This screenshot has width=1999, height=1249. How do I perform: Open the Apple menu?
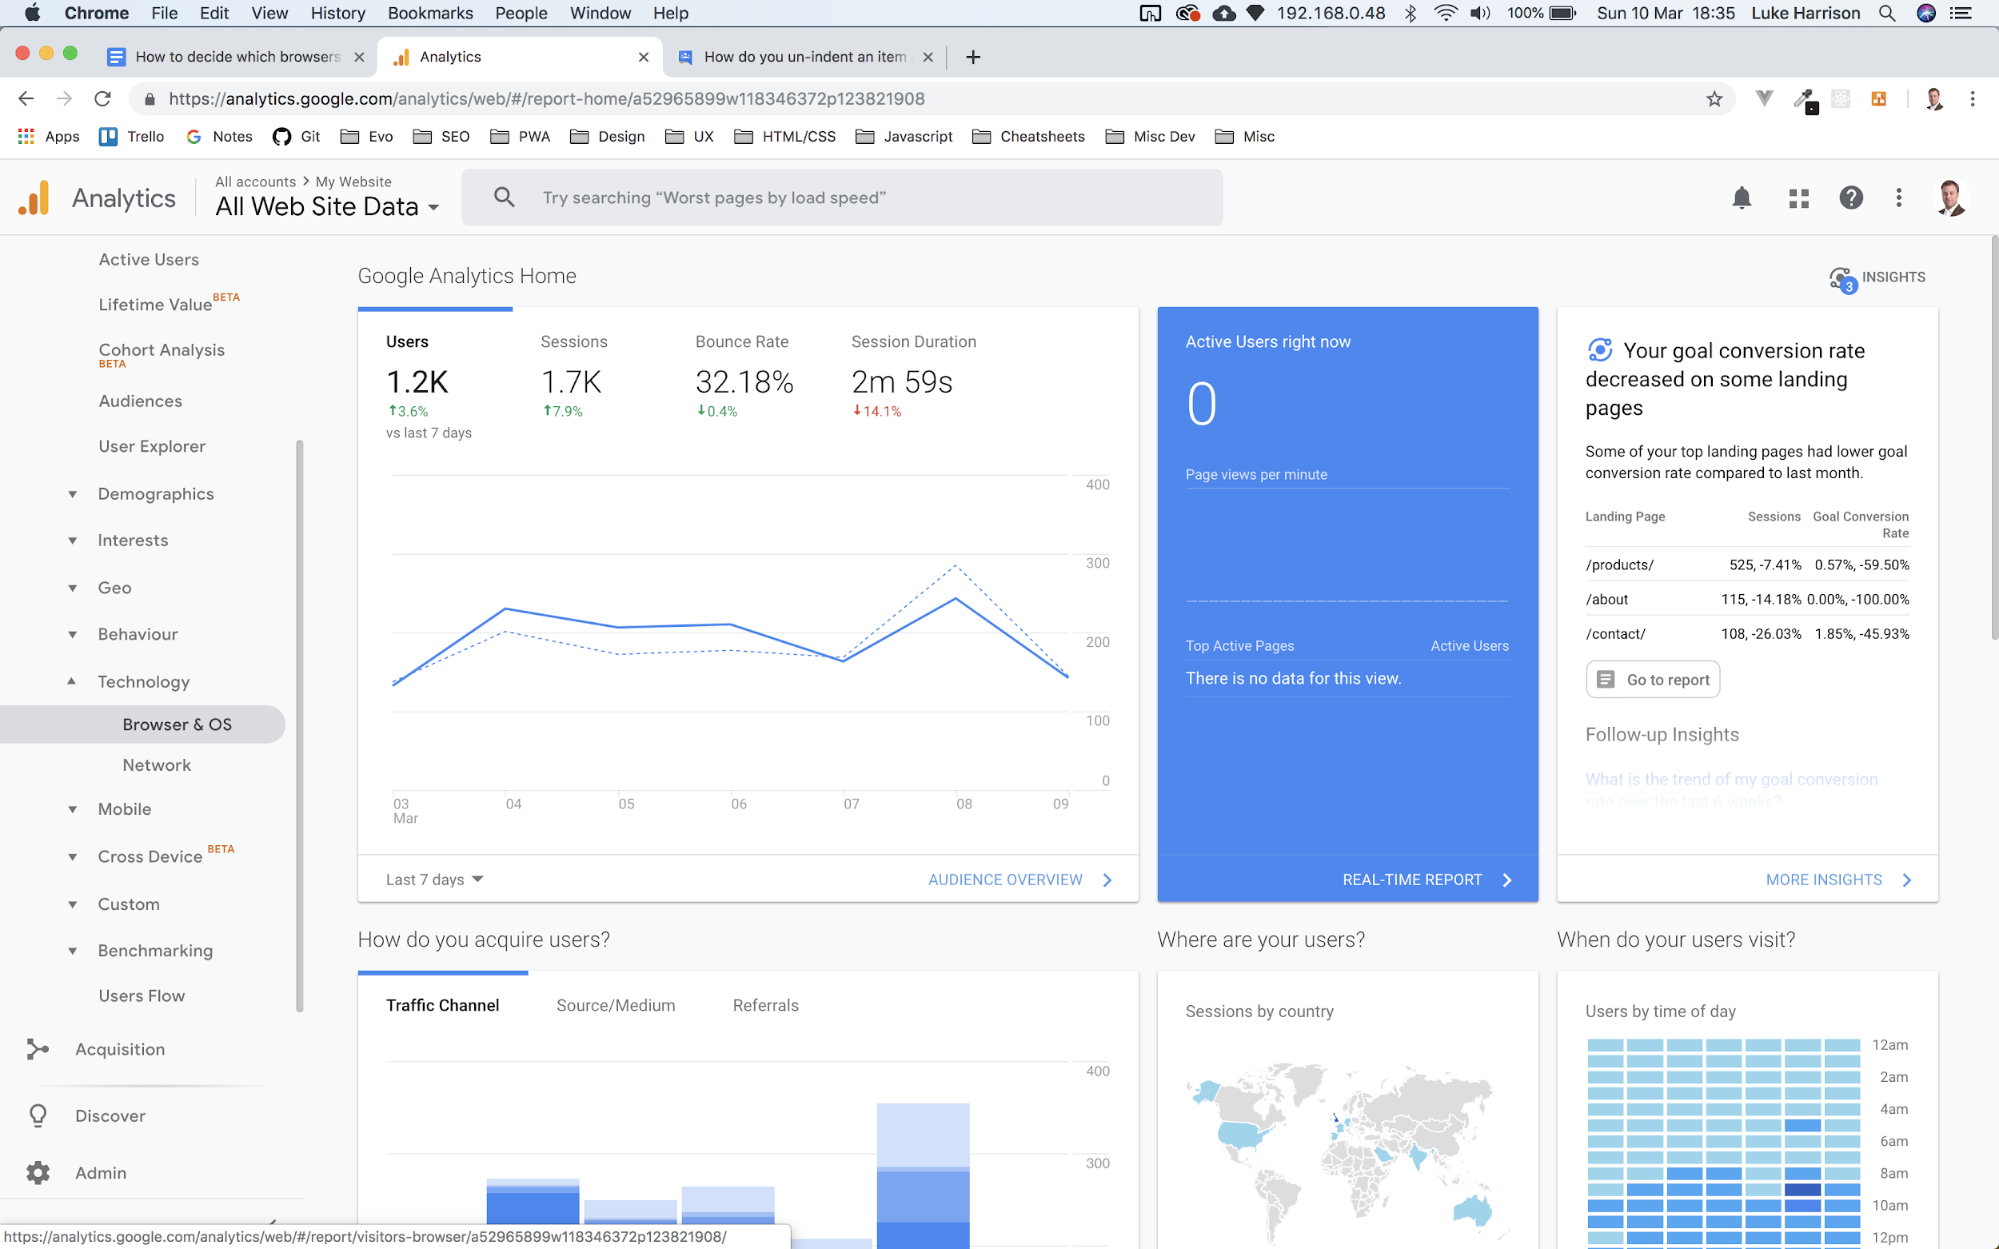32,13
